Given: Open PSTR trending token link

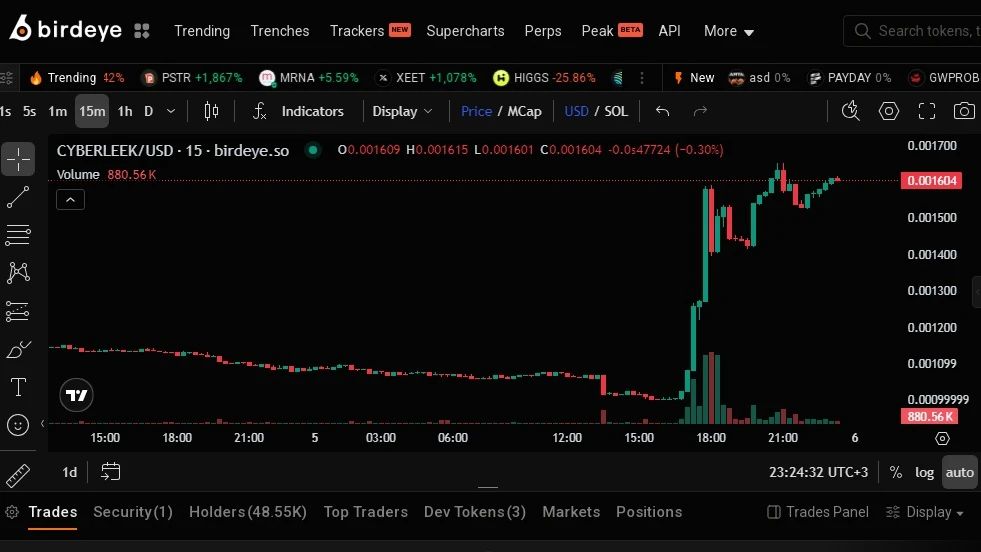Looking at the screenshot, I should [192, 78].
